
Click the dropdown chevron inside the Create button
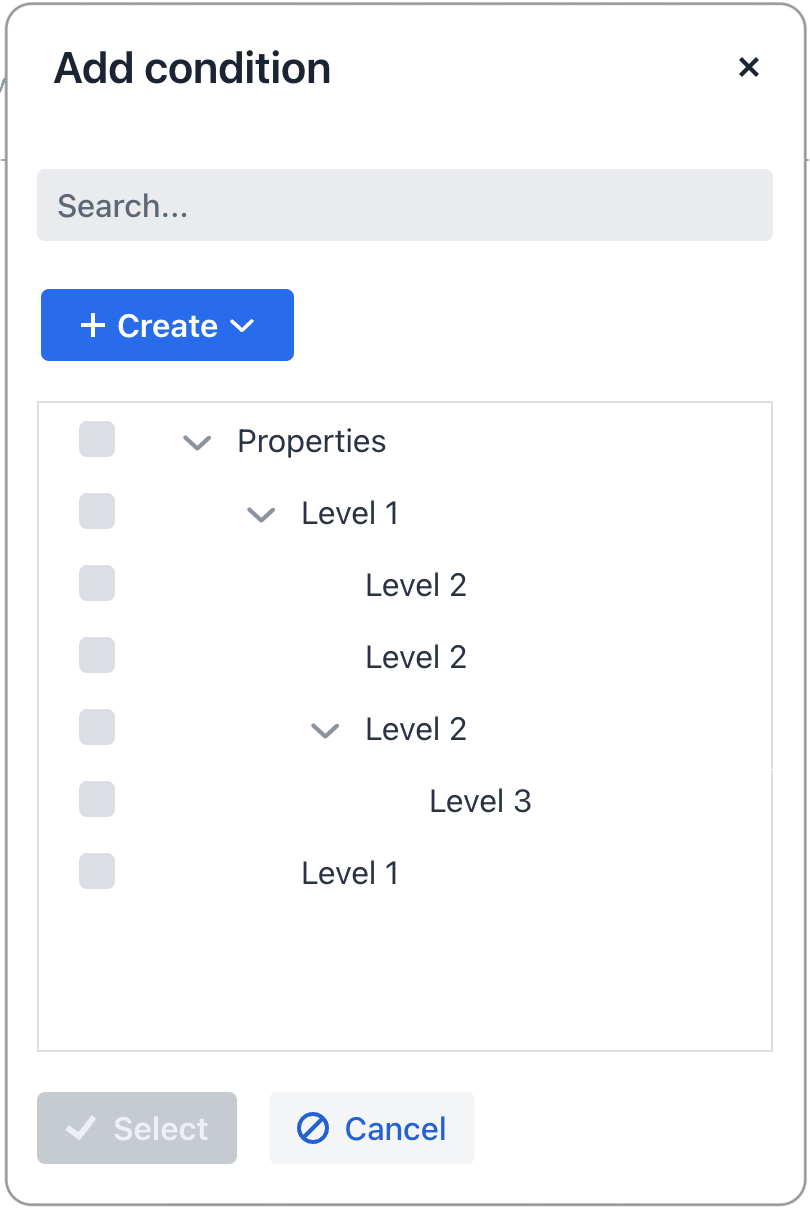click(x=241, y=325)
